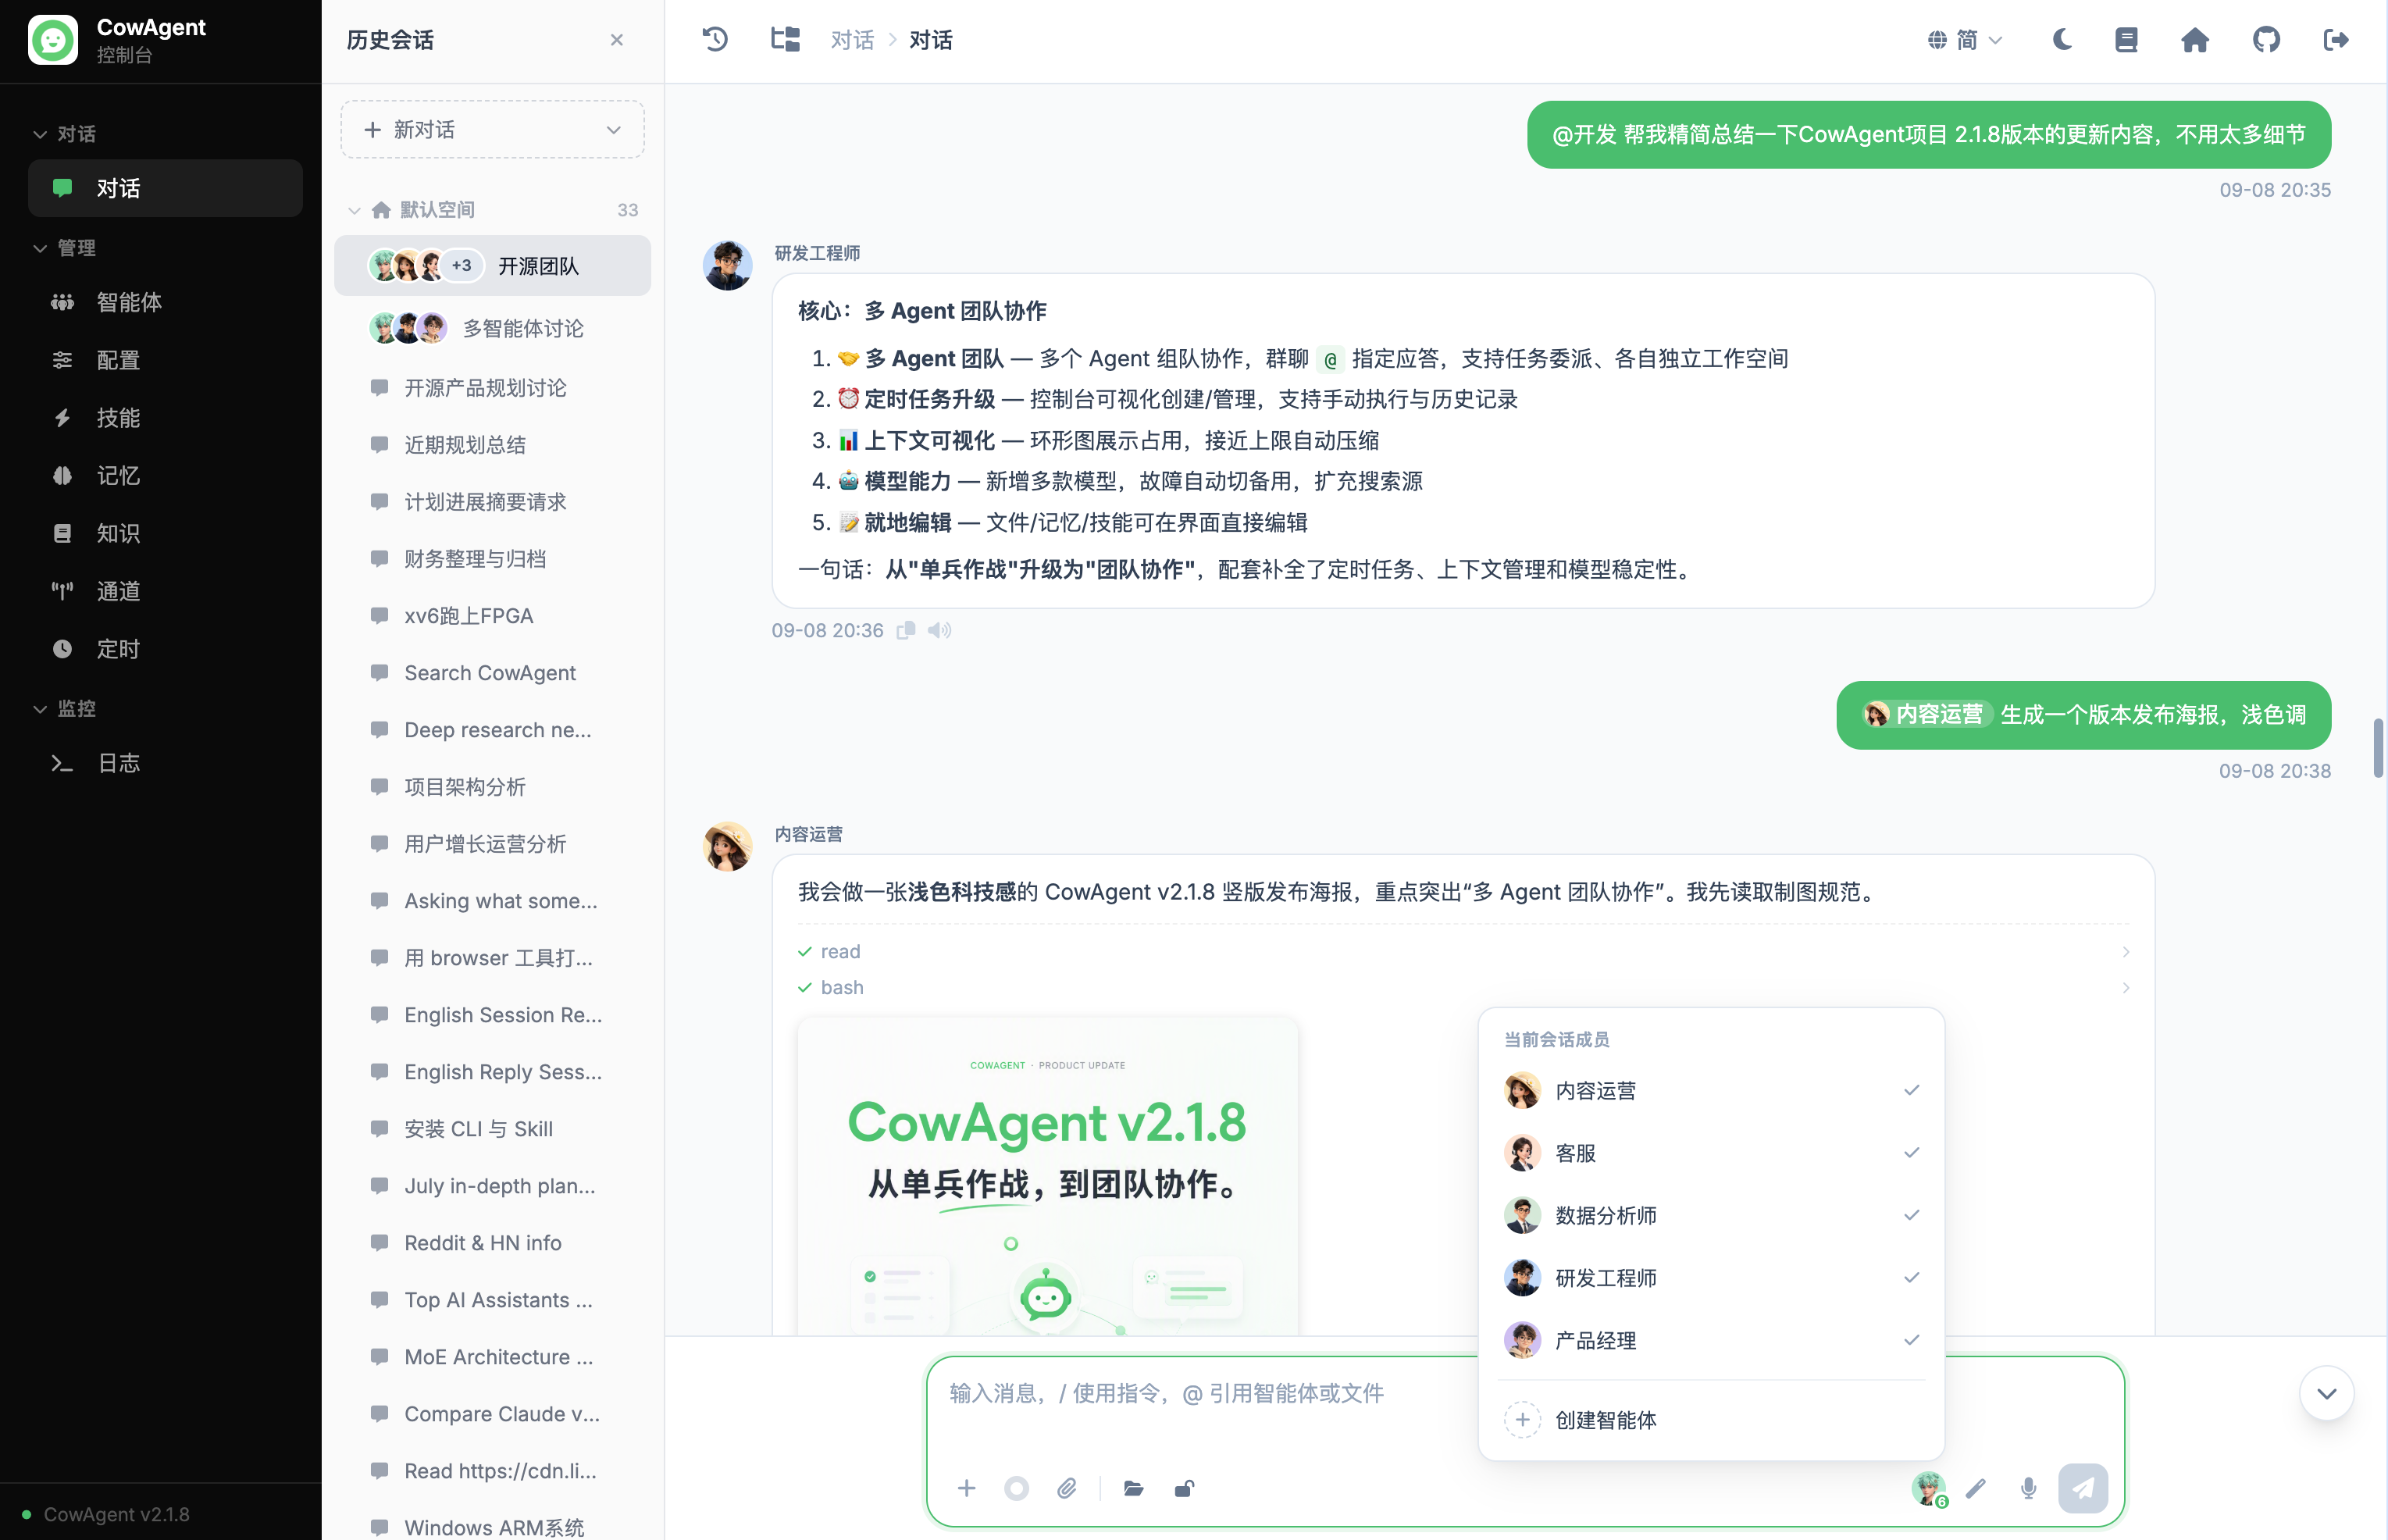Click the chat area vertical scrollbar
The height and width of the screenshot is (1540, 2388).
(x=2378, y=748)
